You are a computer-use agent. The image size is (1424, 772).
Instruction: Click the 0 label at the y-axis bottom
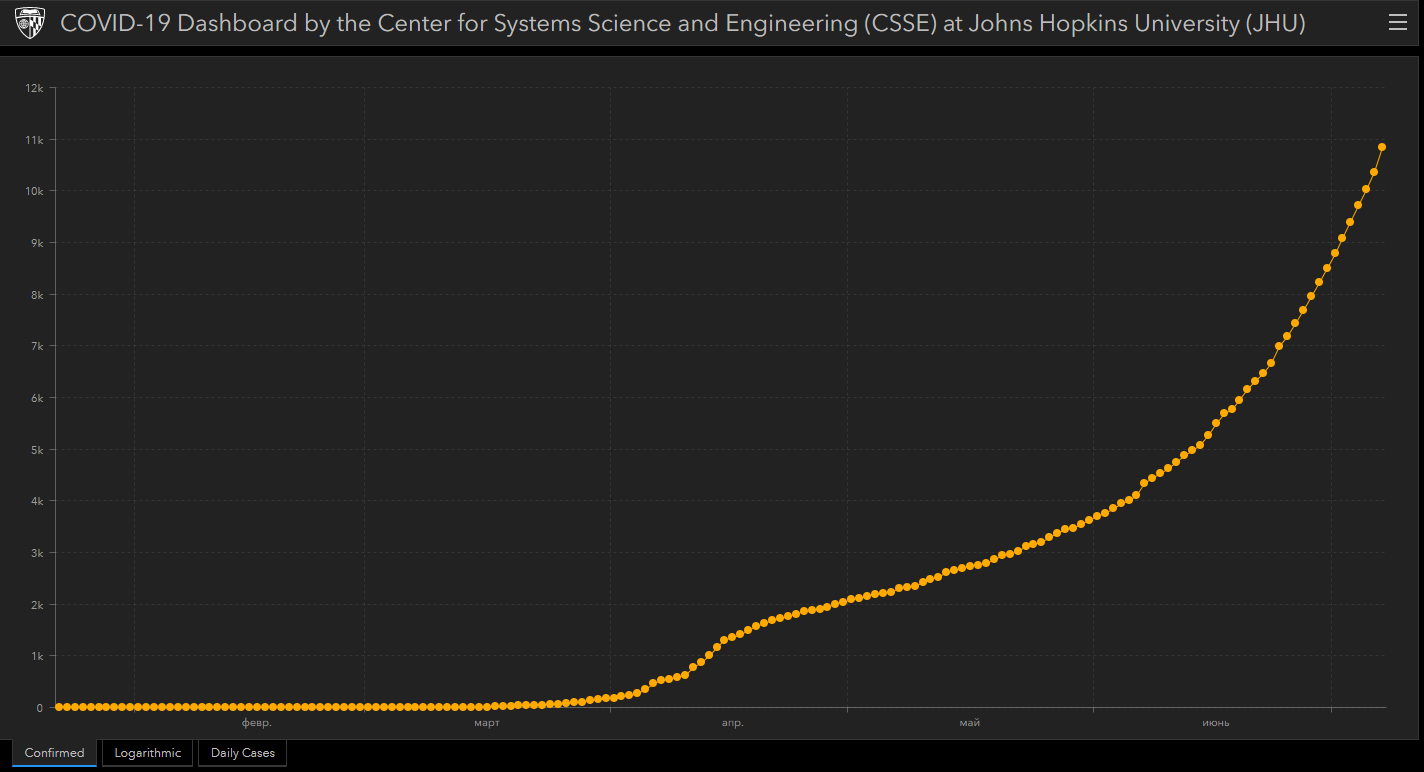(x=40, y=708)
